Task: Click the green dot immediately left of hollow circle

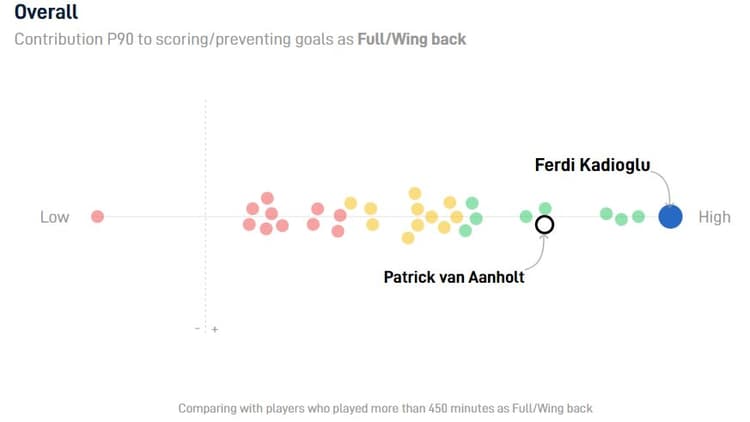Action: (x=526, y=216)
